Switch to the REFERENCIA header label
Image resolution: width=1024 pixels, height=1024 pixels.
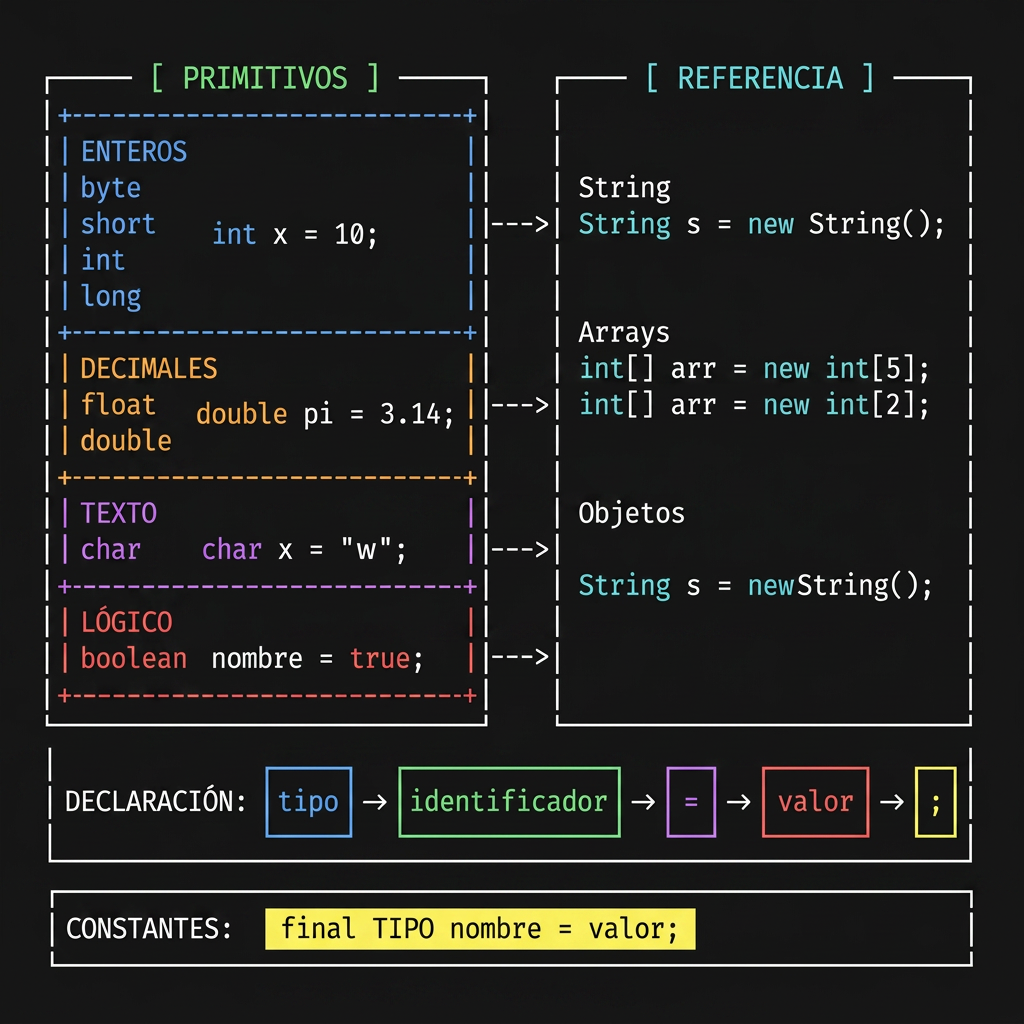coord(760,79)
